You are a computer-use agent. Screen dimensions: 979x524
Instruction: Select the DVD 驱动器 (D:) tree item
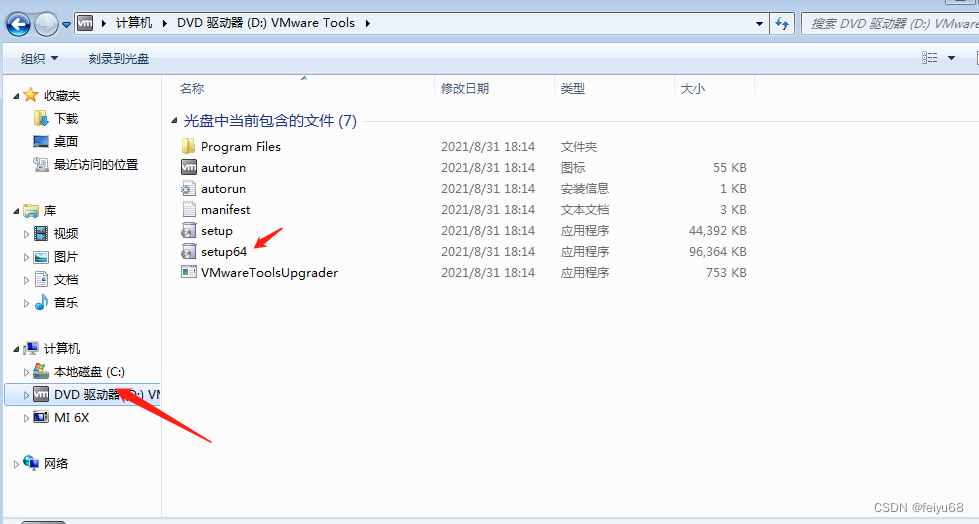click(x=82, y=395)
